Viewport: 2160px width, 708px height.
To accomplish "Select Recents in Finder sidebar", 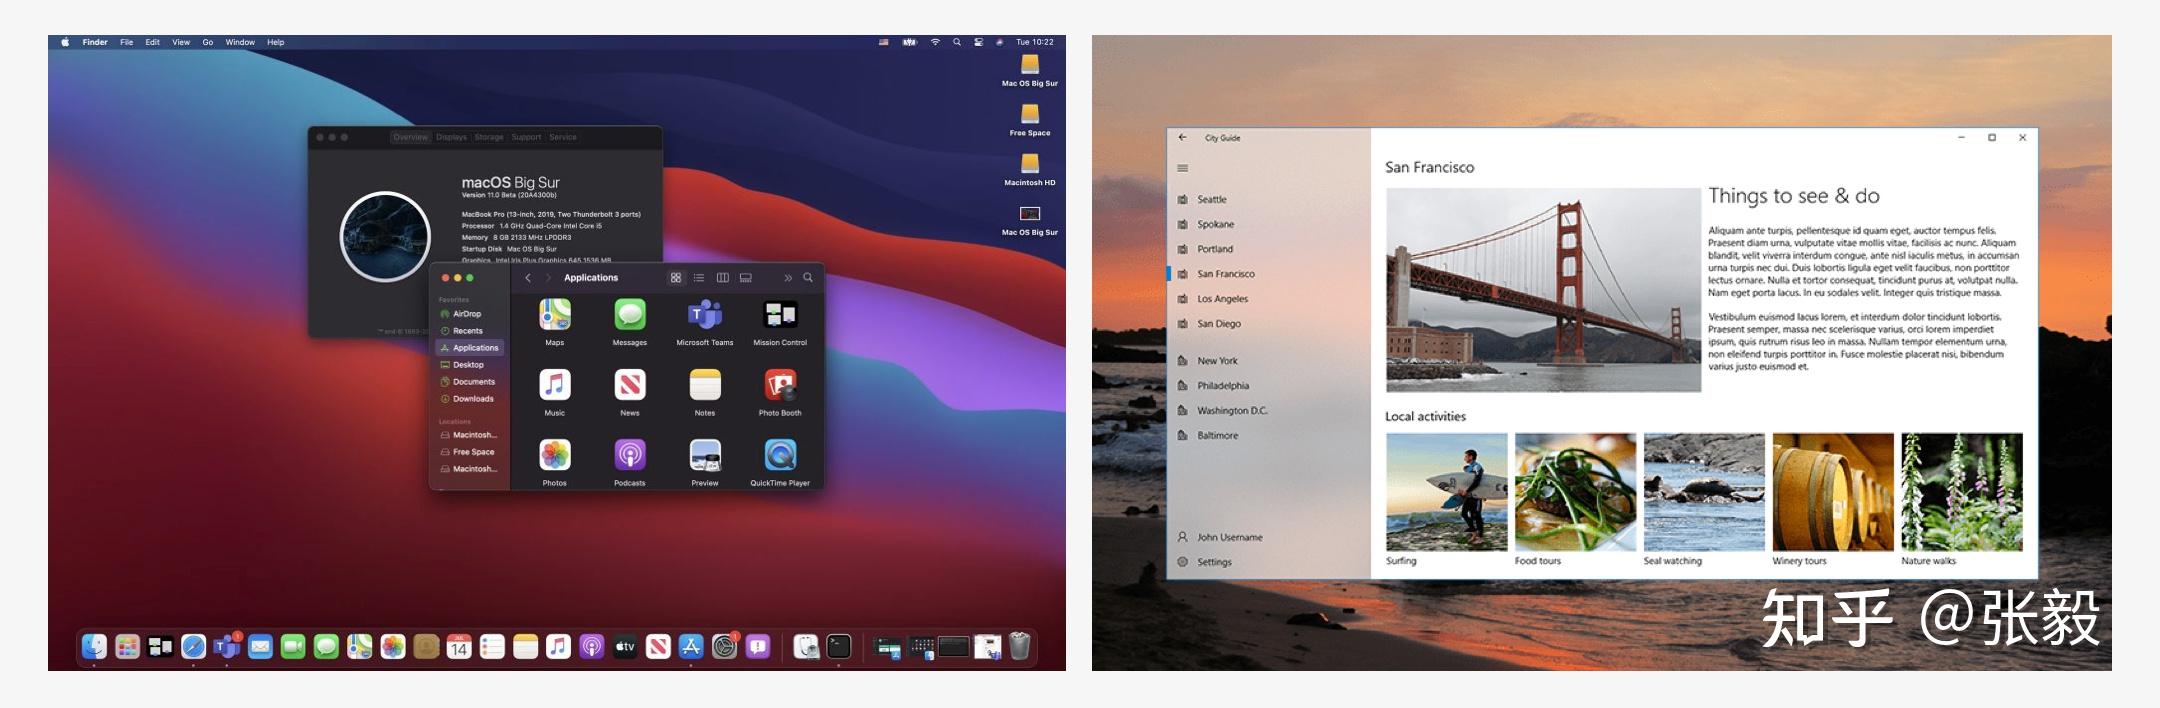I will 469,331.
